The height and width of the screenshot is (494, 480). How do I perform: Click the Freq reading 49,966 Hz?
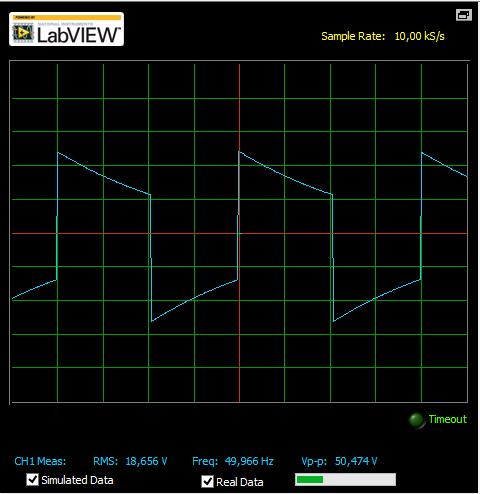click(249, 461)
